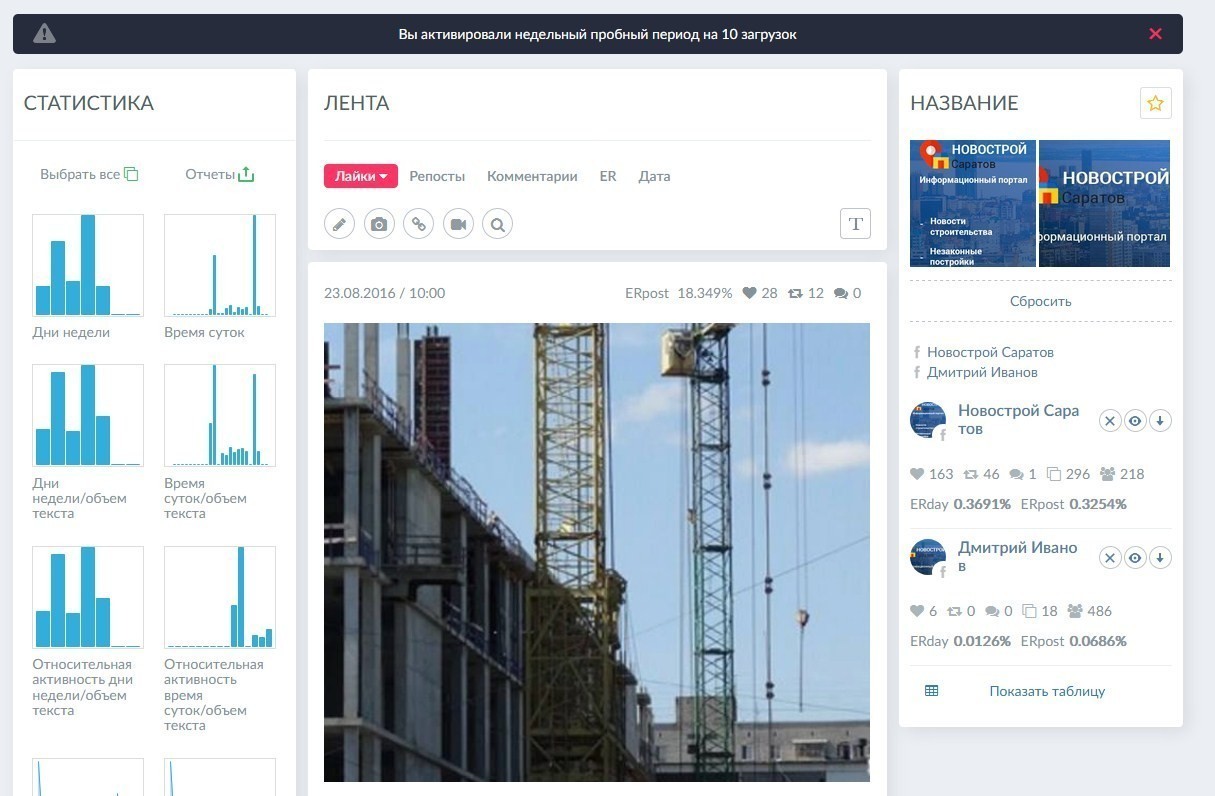Click the post date 23.08.2016 / 10:00
Image resolution: width=1215 pixels, height=796 pixels.
tap(385, 293)
